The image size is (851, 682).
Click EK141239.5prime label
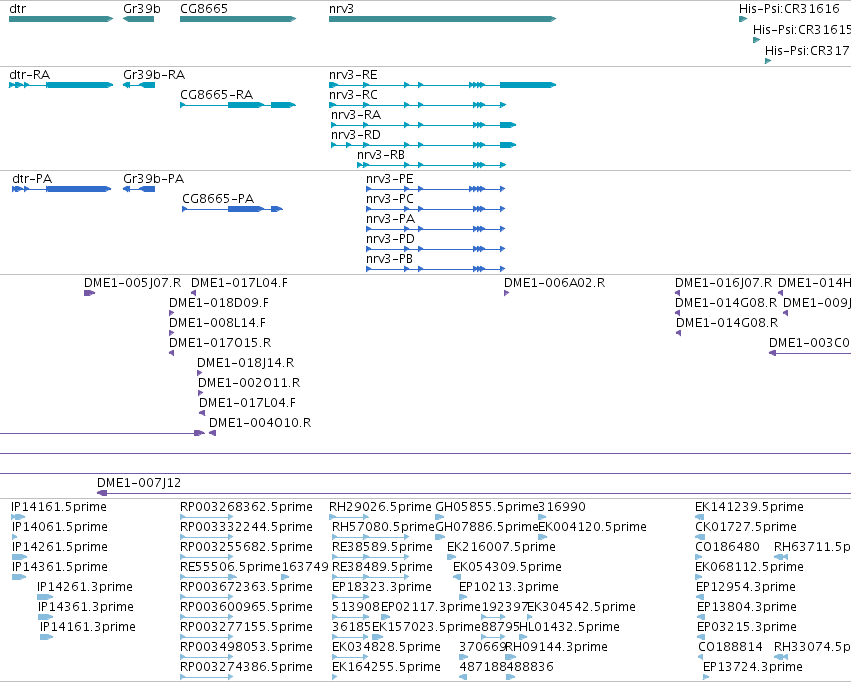click(750, 507)
